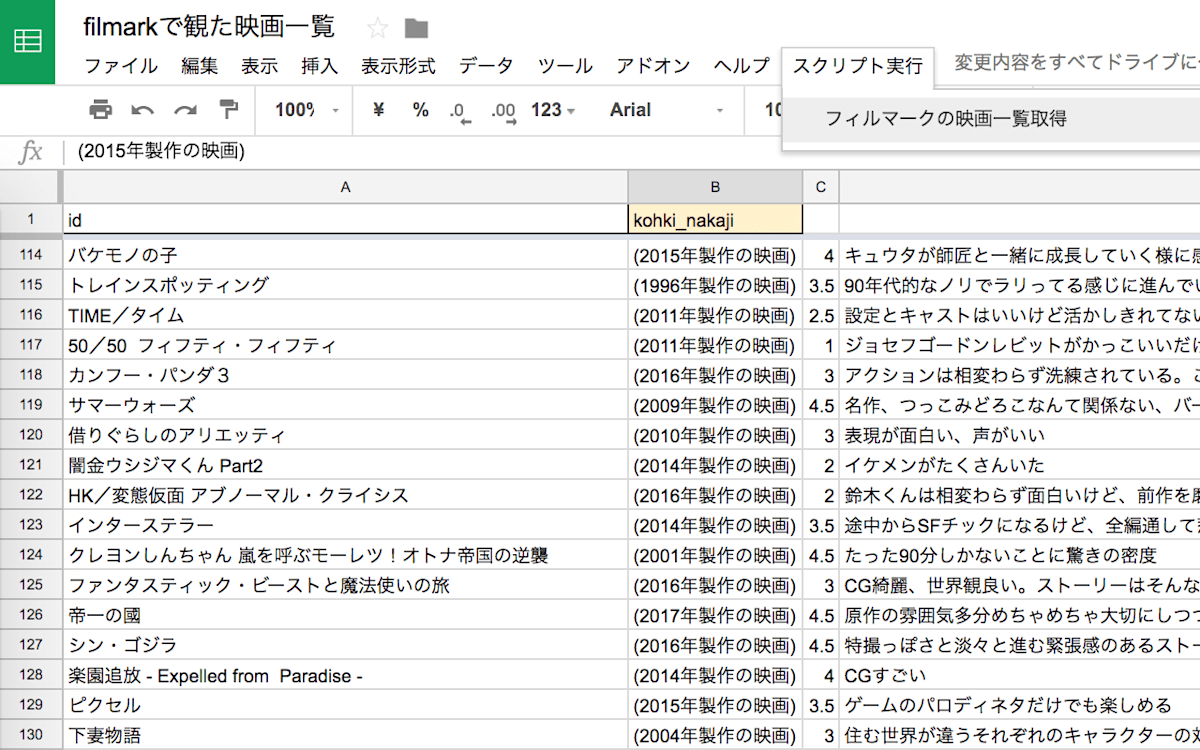
Task: Click the select-all corner box
Action: pos(30,186)
